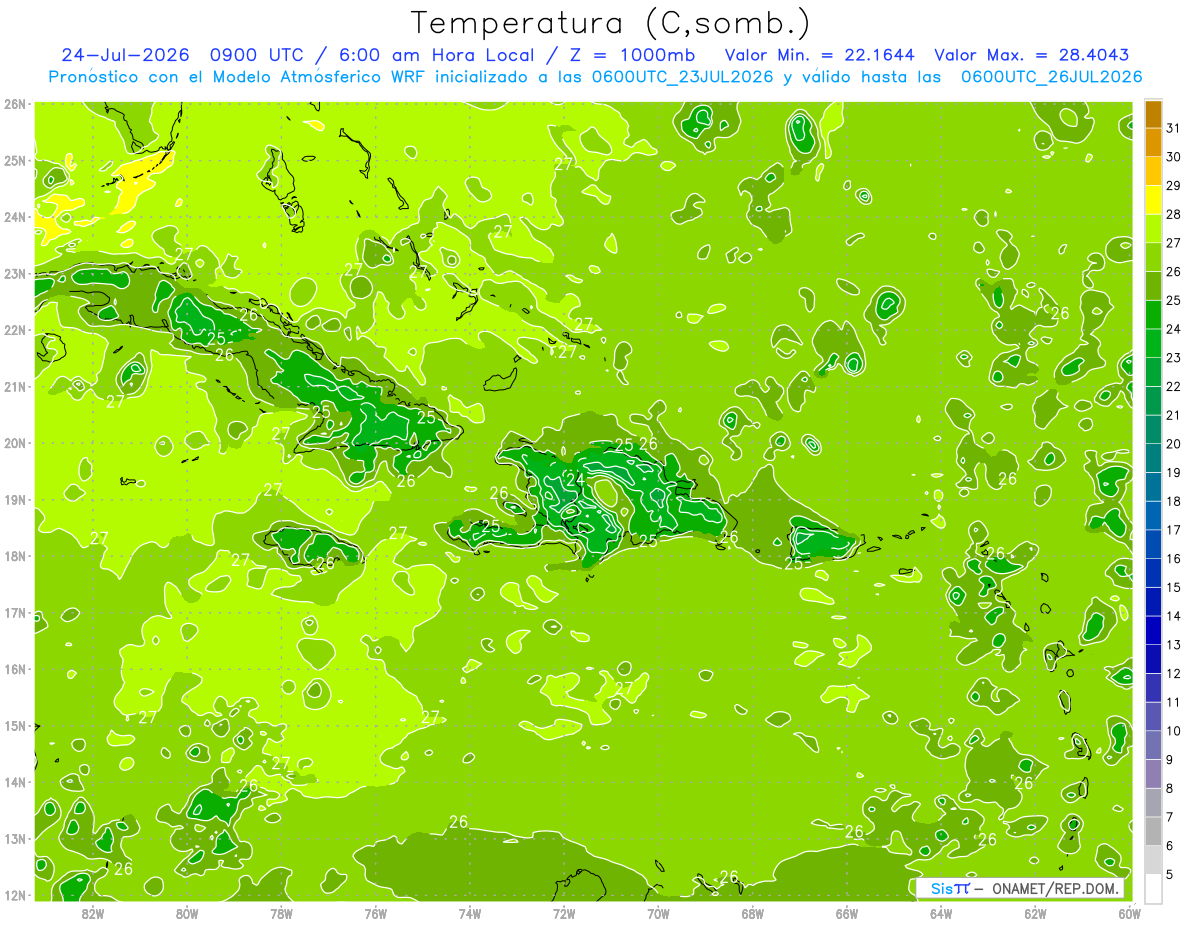This screenshot has height=927, width=1200.
Task: Click the purple swatch between 8 and 9
Action: (x=1153, y=774)
